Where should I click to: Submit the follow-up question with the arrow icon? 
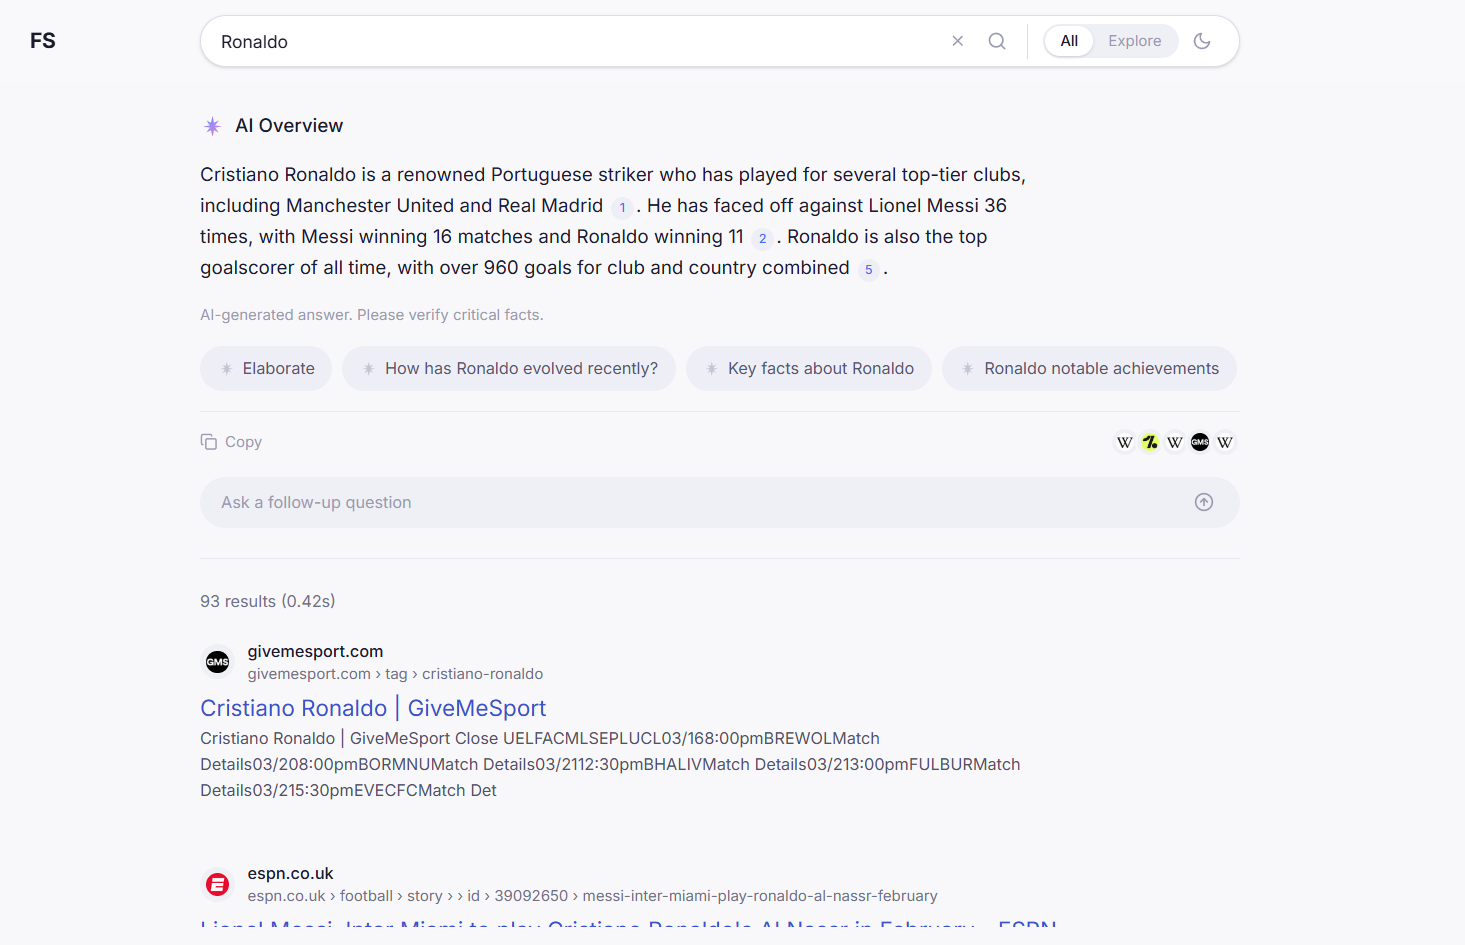coord(1203,502)
